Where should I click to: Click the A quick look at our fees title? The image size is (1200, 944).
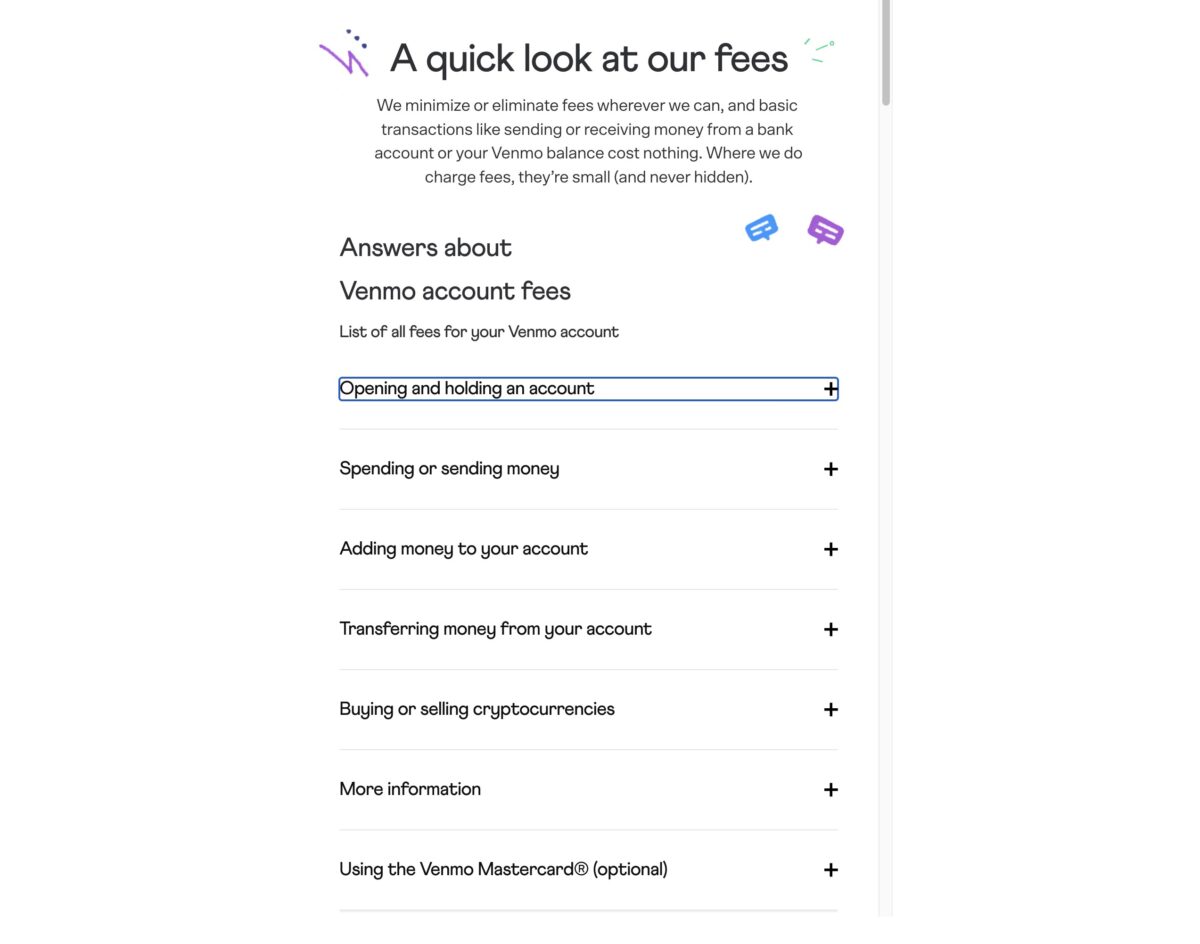tap(589, 59)
